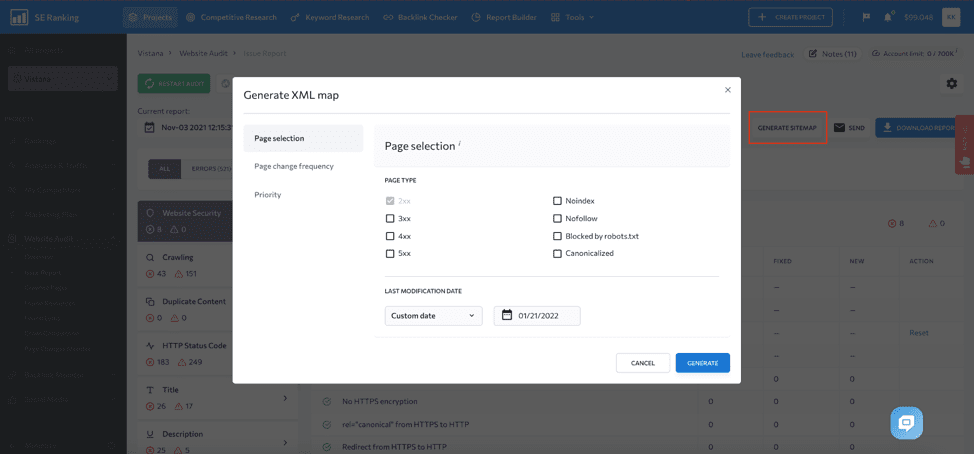Click the flag icon in header
This screenshot has width=974, height=454.
866,17
